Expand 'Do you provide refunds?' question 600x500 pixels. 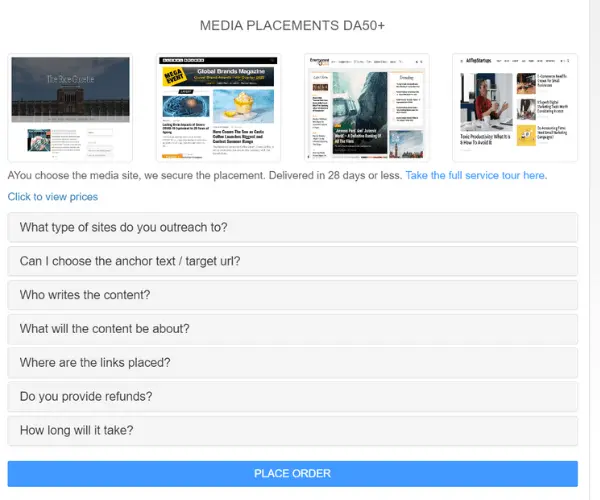coord(292,396)
